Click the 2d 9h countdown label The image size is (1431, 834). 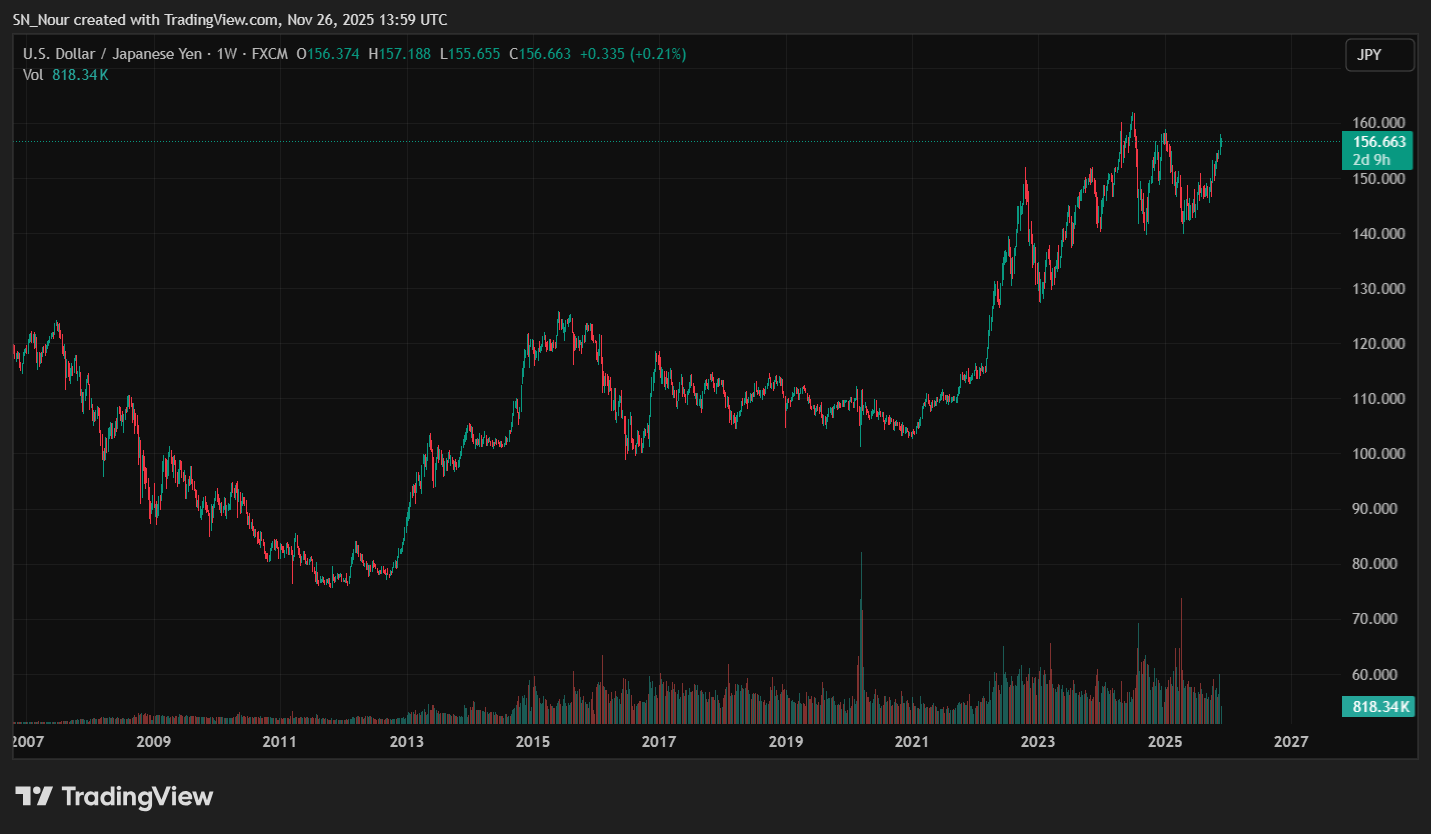point(1379,159)
